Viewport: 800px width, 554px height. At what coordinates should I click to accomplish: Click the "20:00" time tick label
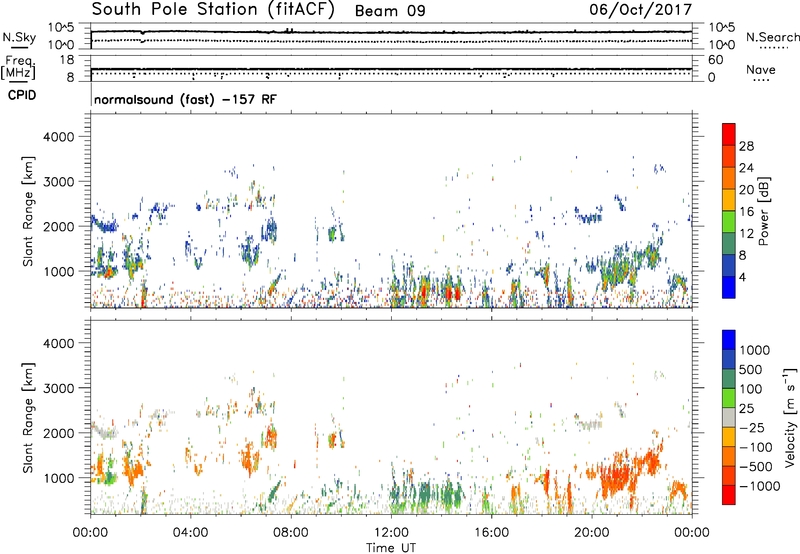(592, 533)
